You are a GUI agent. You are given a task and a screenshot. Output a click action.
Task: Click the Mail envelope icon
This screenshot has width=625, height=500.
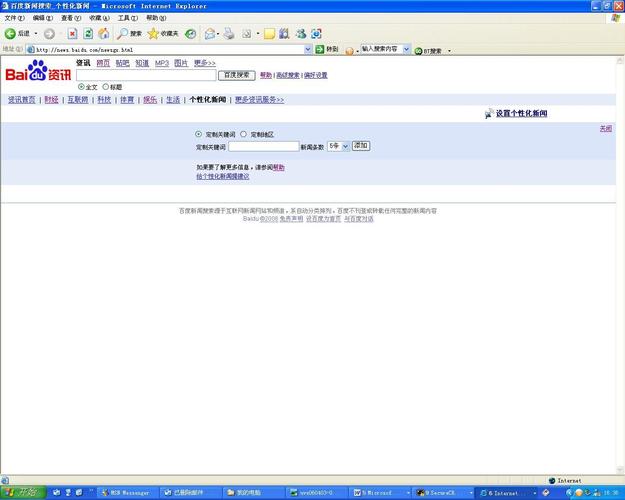point(210,34)
